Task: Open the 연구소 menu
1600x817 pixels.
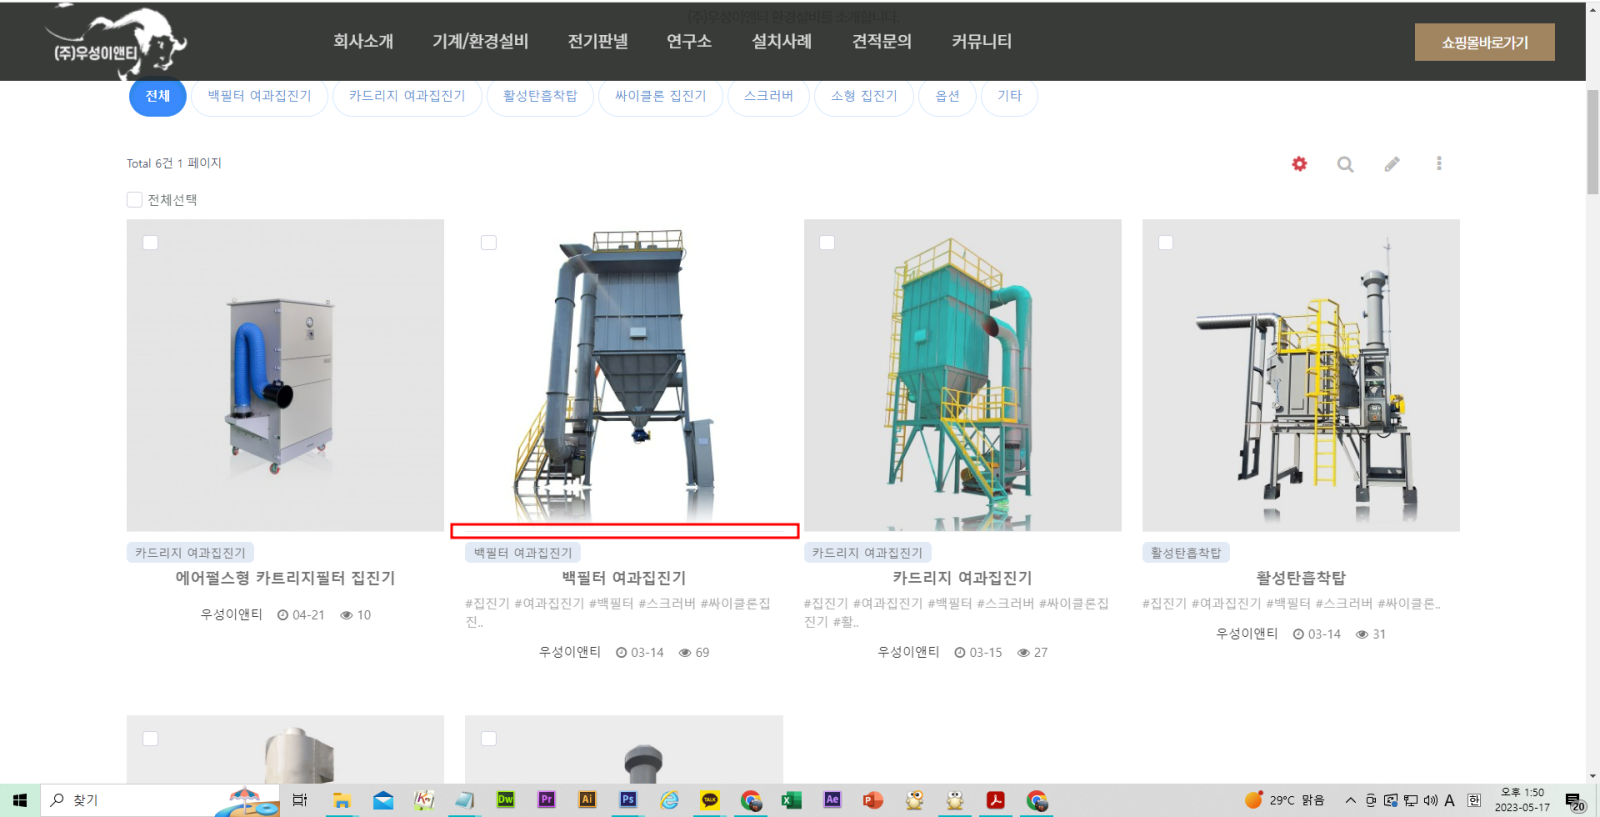Action: (689, 42)
